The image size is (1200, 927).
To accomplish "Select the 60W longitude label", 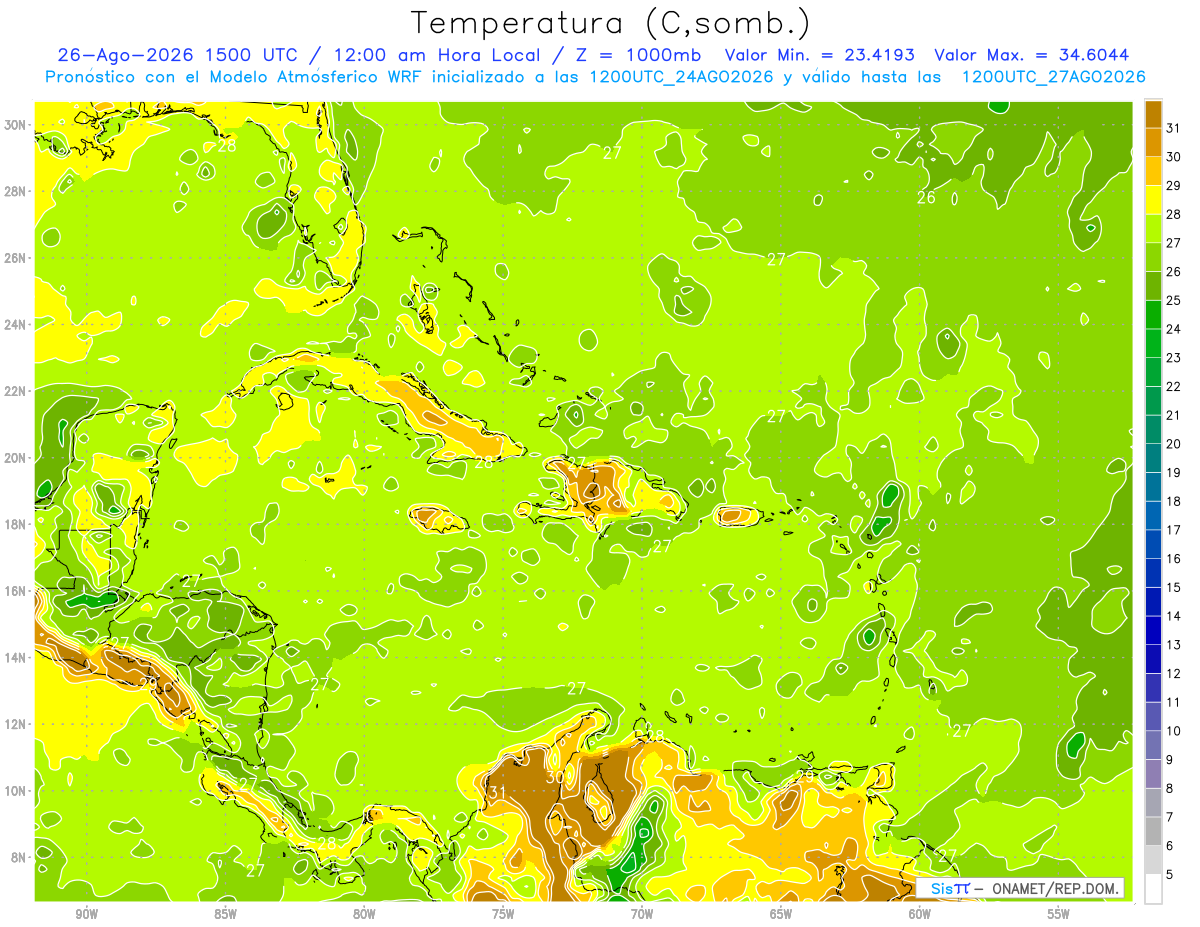I will pos(920,914).
